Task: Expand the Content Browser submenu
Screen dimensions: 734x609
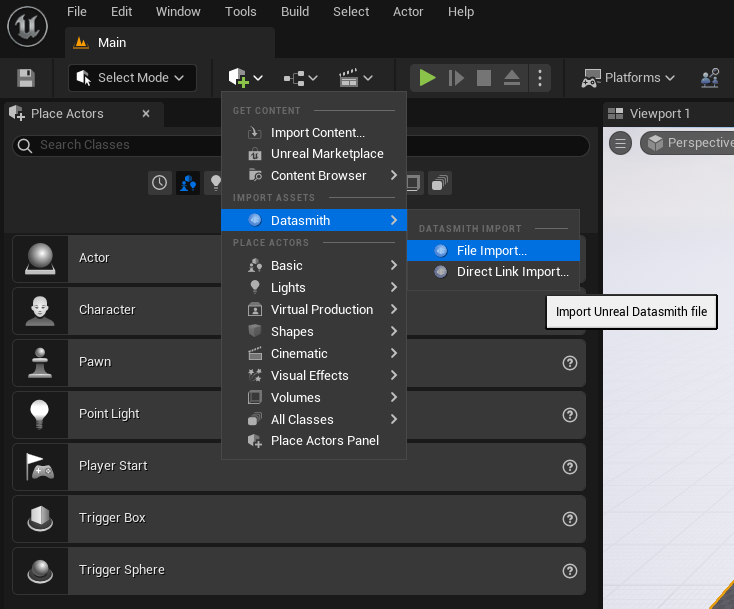Action: coord(314,176)
